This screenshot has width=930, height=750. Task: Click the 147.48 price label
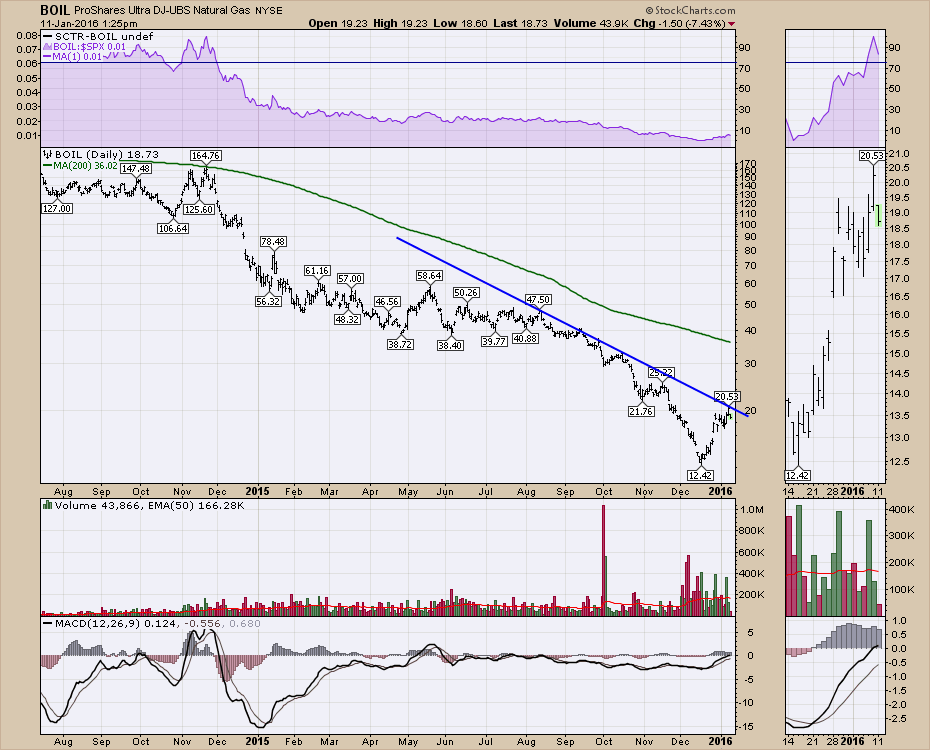pyautogui.click(x=136, y=168)
